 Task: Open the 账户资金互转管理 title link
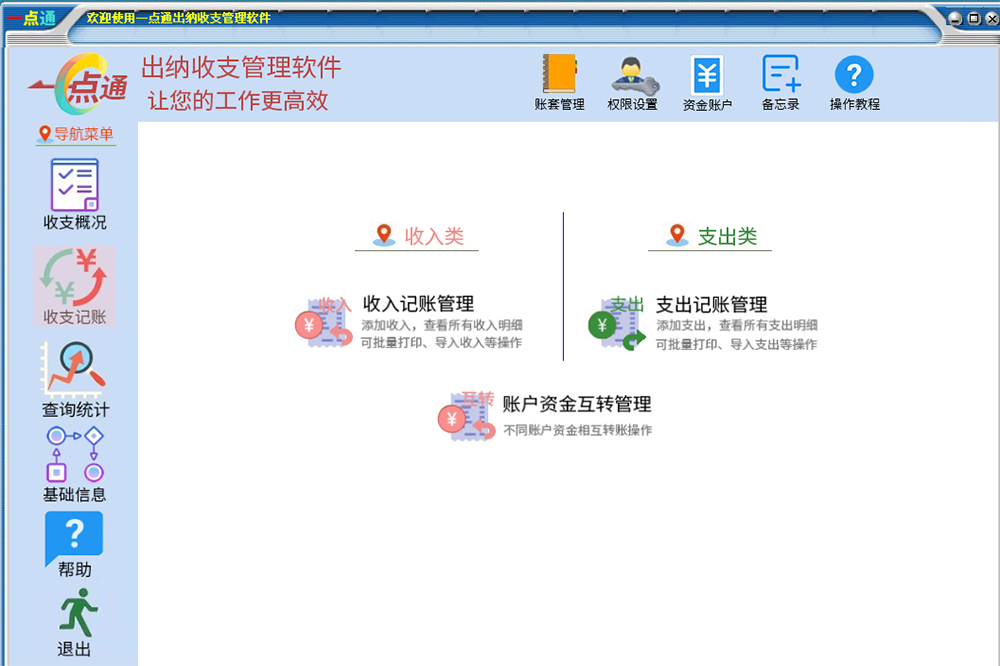(x=577, y=404)
